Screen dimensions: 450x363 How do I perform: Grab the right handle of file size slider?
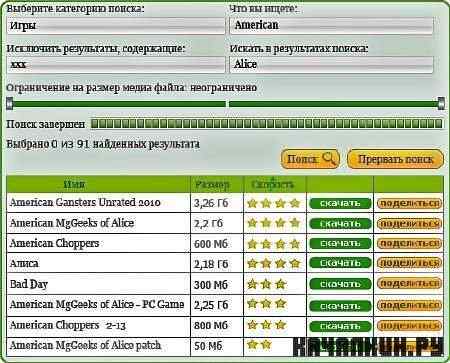pos(441,103)
